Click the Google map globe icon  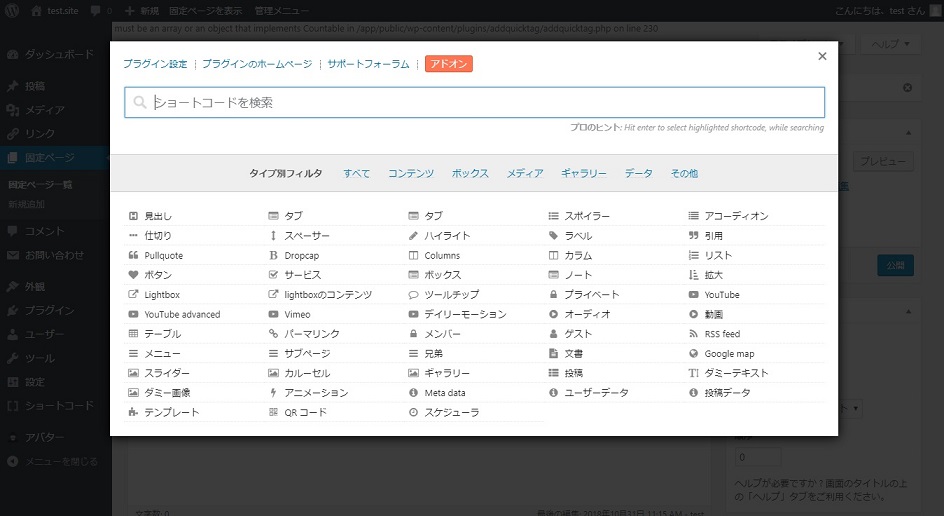[694, 354]
